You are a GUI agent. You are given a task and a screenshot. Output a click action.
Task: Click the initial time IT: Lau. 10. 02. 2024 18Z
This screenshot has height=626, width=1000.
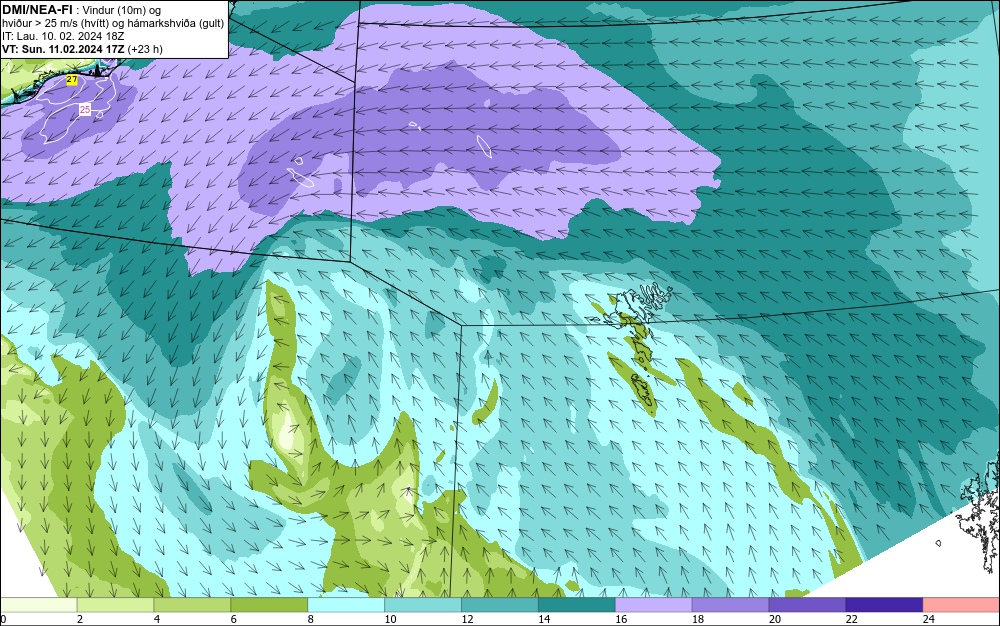tap(62, 36)
